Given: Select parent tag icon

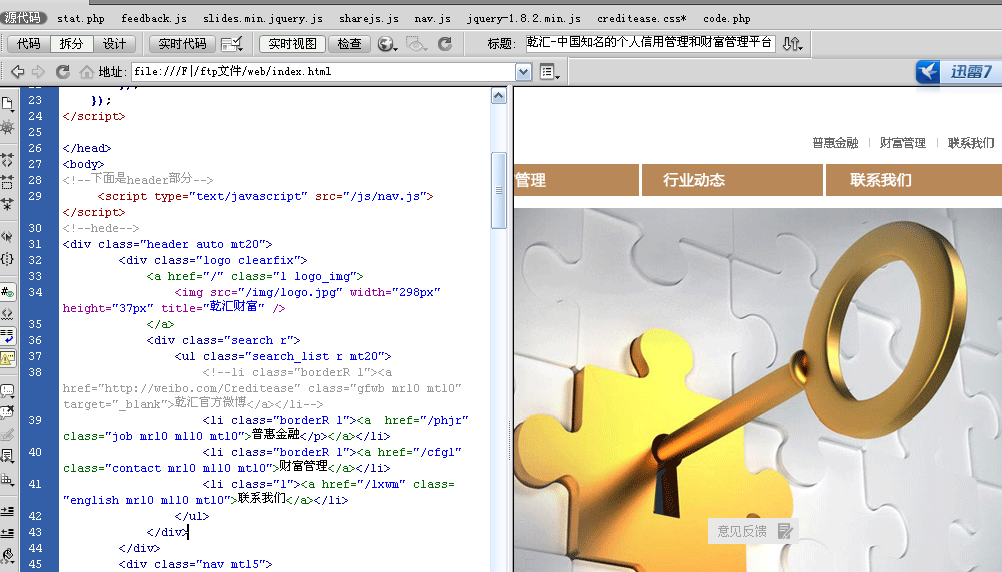Looking at the screenshot, I should point(8,236).
